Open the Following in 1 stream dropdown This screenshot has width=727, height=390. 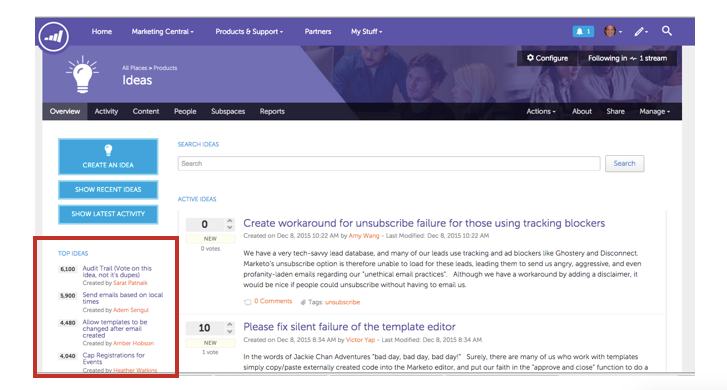[627, 58]
